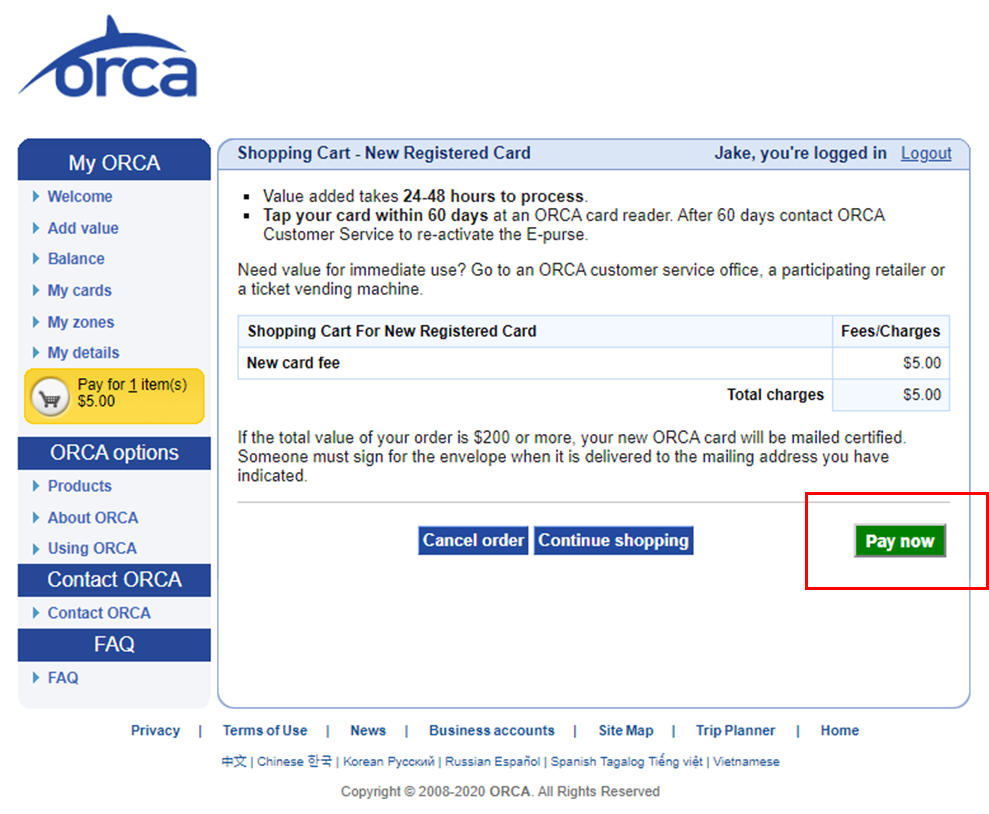This screenshot has height=814, width=989.
Task: Cancel the order
Action: (473, 540)
